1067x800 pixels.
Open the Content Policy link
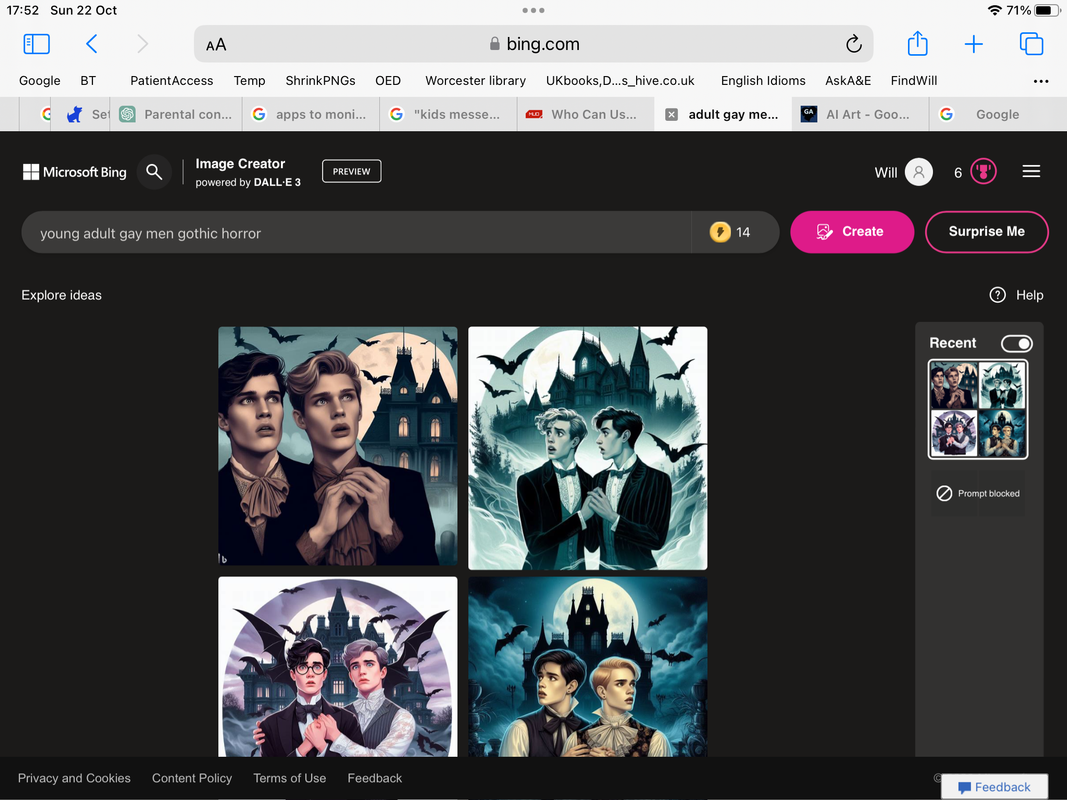click(192, 778)
